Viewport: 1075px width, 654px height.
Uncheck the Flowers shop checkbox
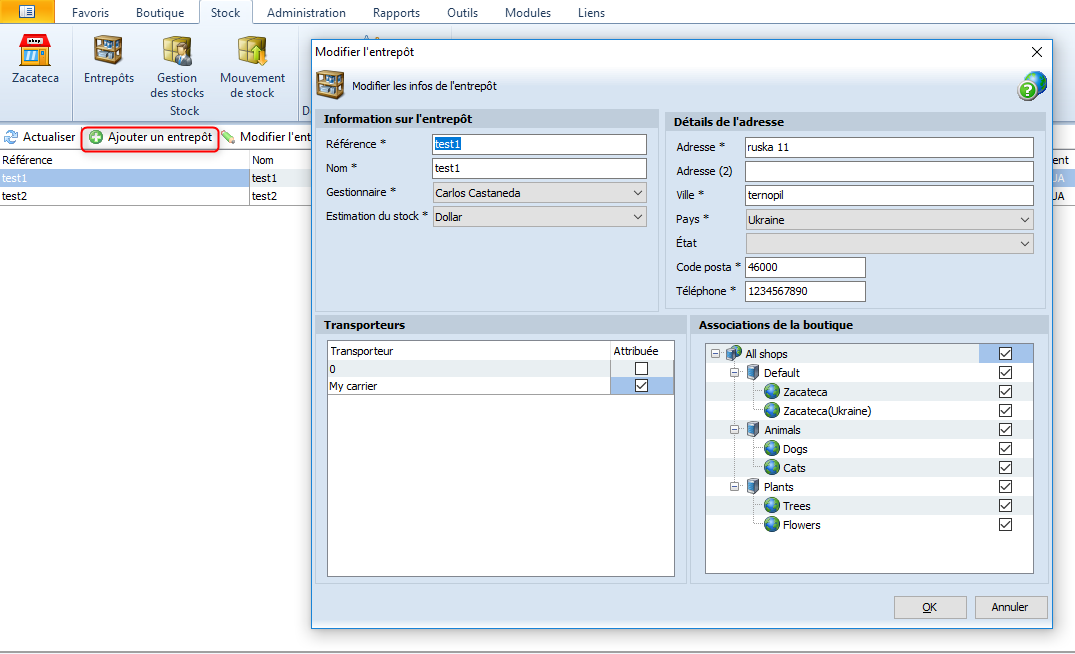point(1005,524)
